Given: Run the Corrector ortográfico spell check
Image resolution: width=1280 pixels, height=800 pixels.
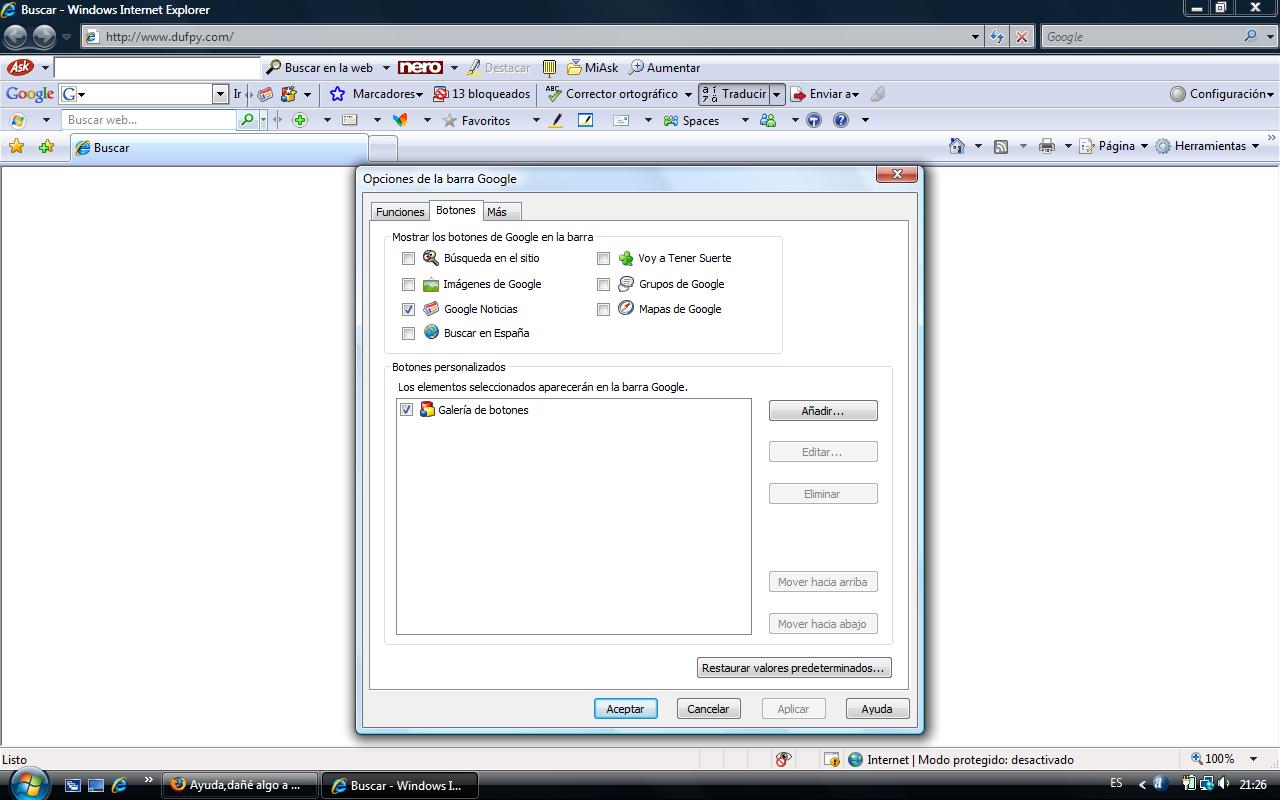Looking at the screenshot, I should [x=612, y=94].
